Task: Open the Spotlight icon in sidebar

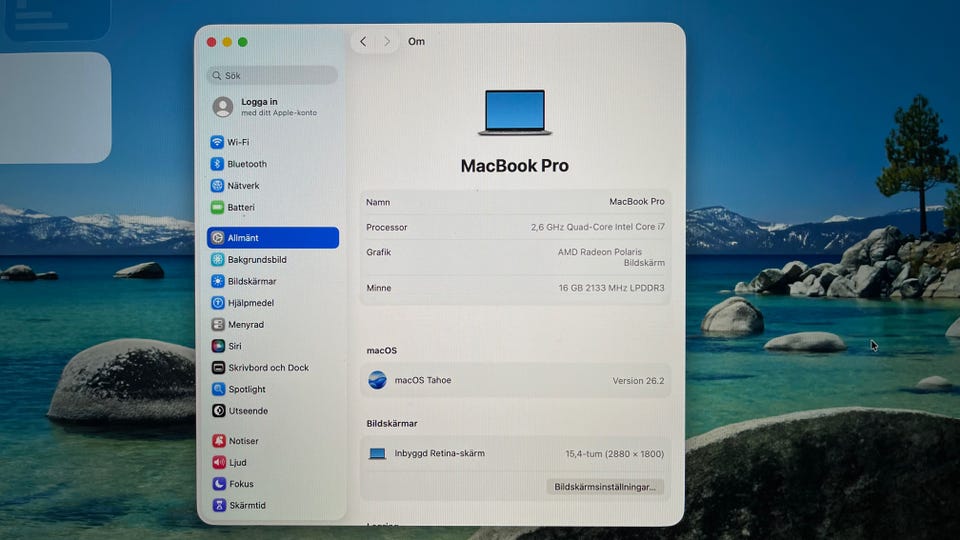Action: [219, 389]
